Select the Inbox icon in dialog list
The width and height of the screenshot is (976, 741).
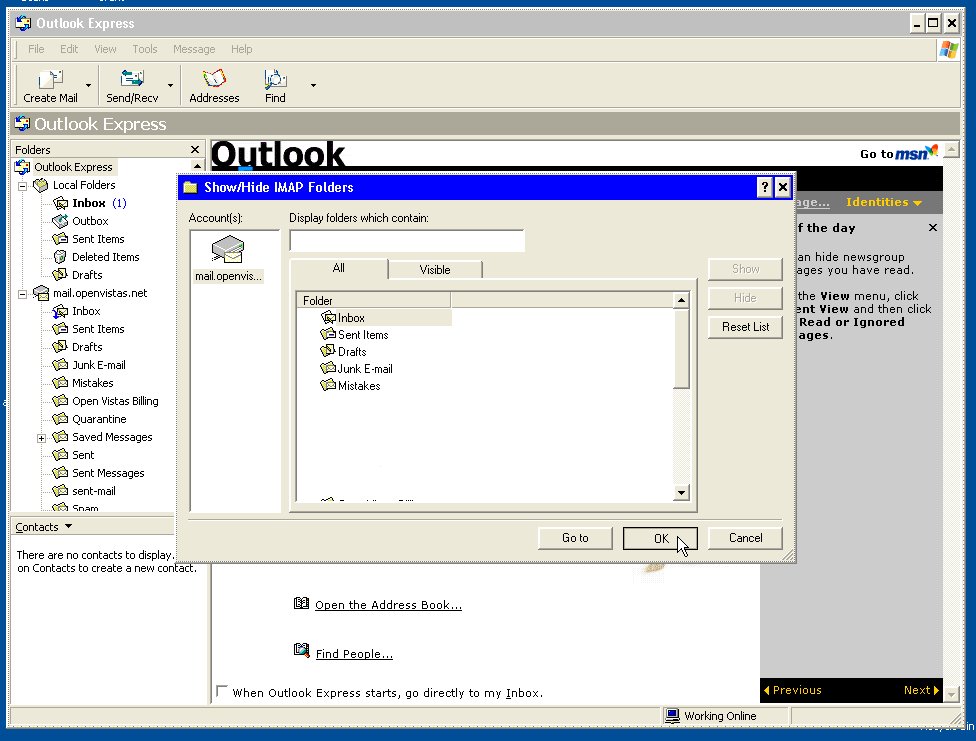coord(328,318)
